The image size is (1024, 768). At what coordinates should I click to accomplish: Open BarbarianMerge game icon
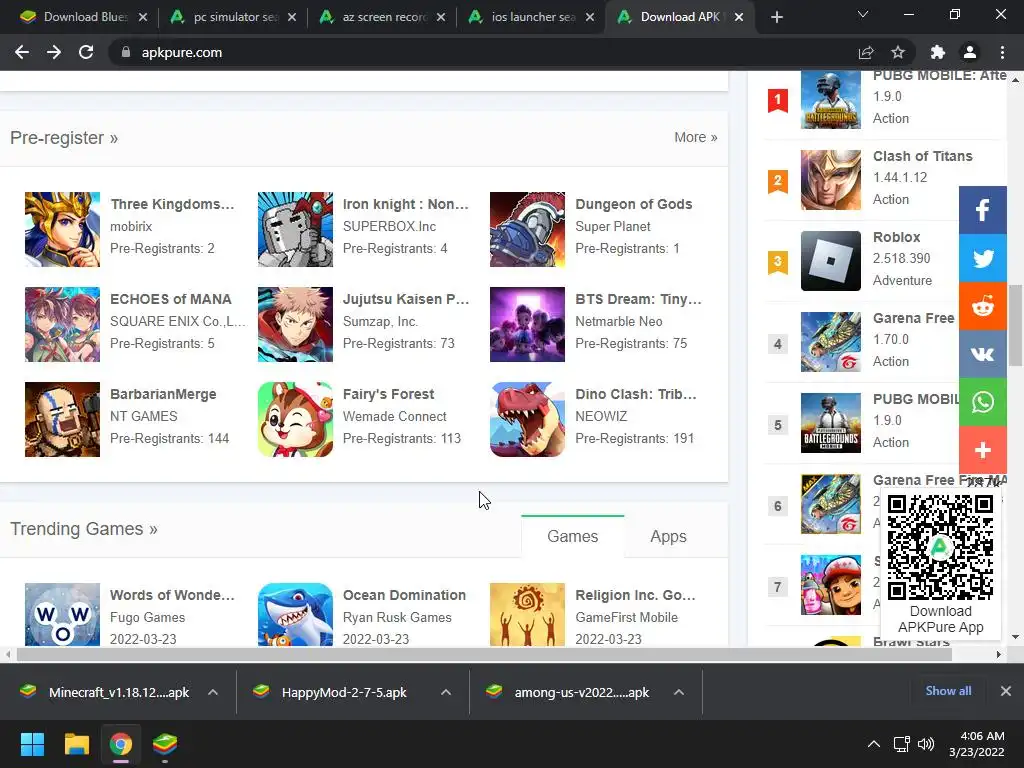[63, 419]
